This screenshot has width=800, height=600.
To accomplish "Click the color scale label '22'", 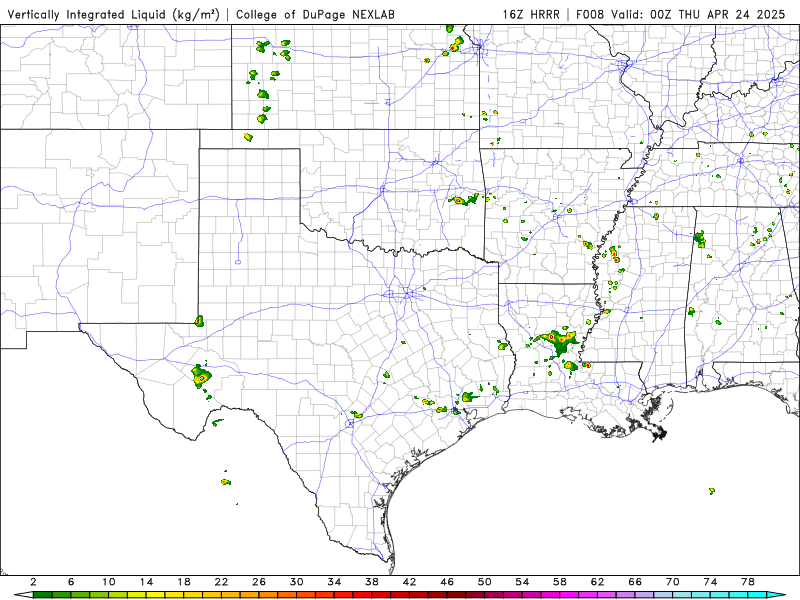I will pos(221,582).
